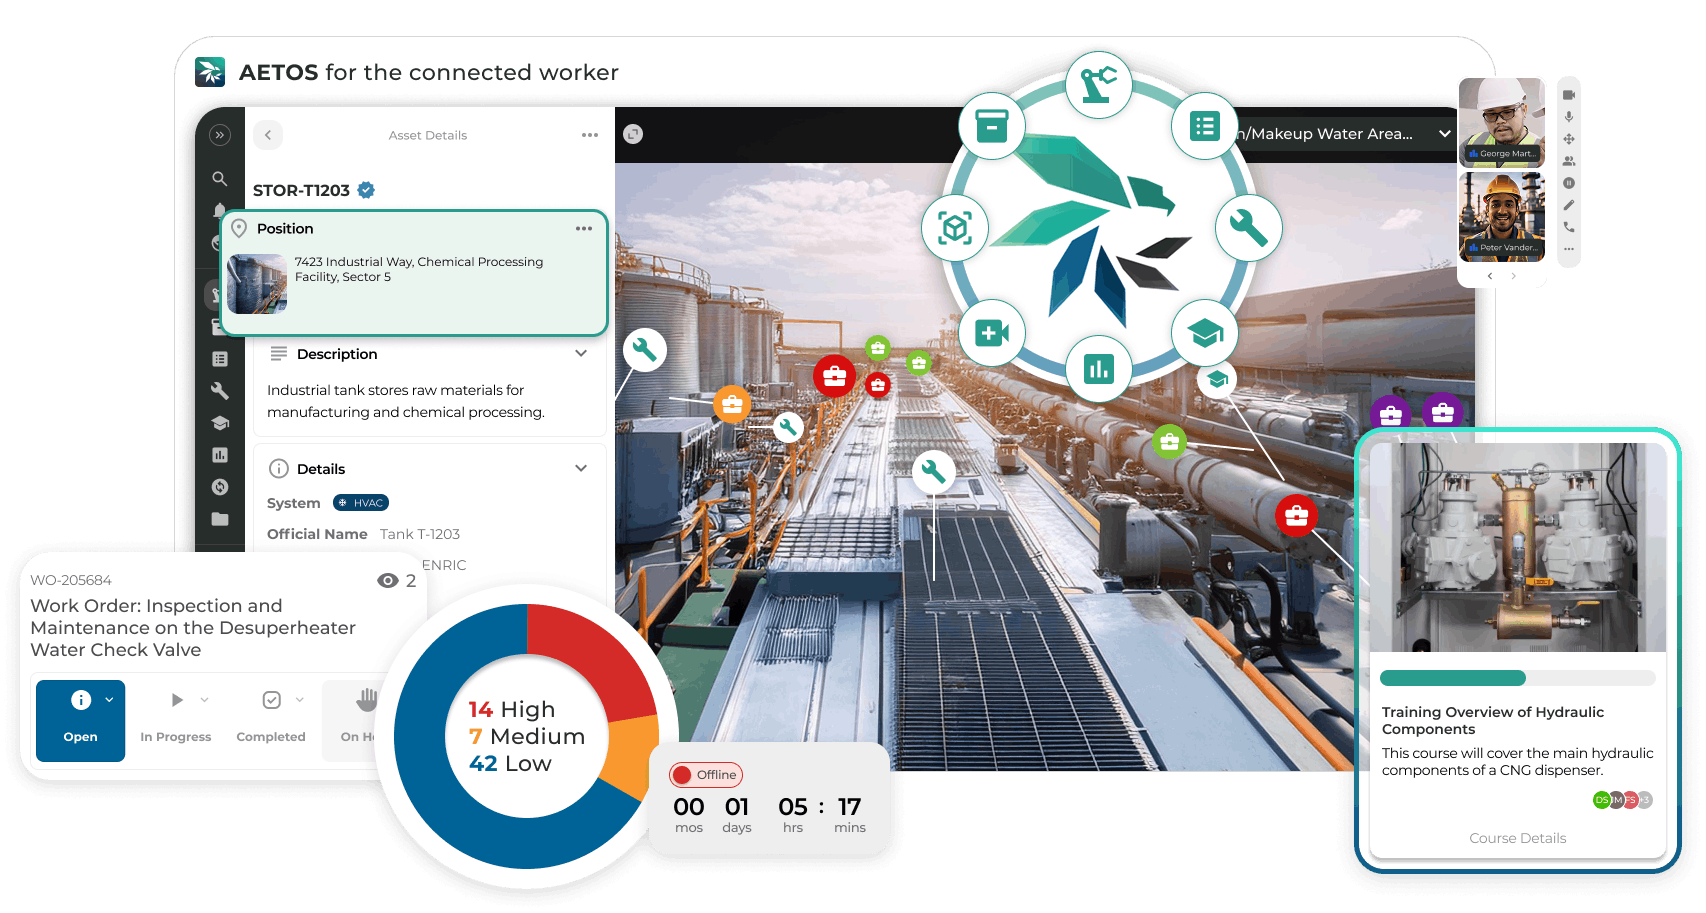Select the Open status tab
This screenshot has height=913, width=1706.
pos(81,721)
